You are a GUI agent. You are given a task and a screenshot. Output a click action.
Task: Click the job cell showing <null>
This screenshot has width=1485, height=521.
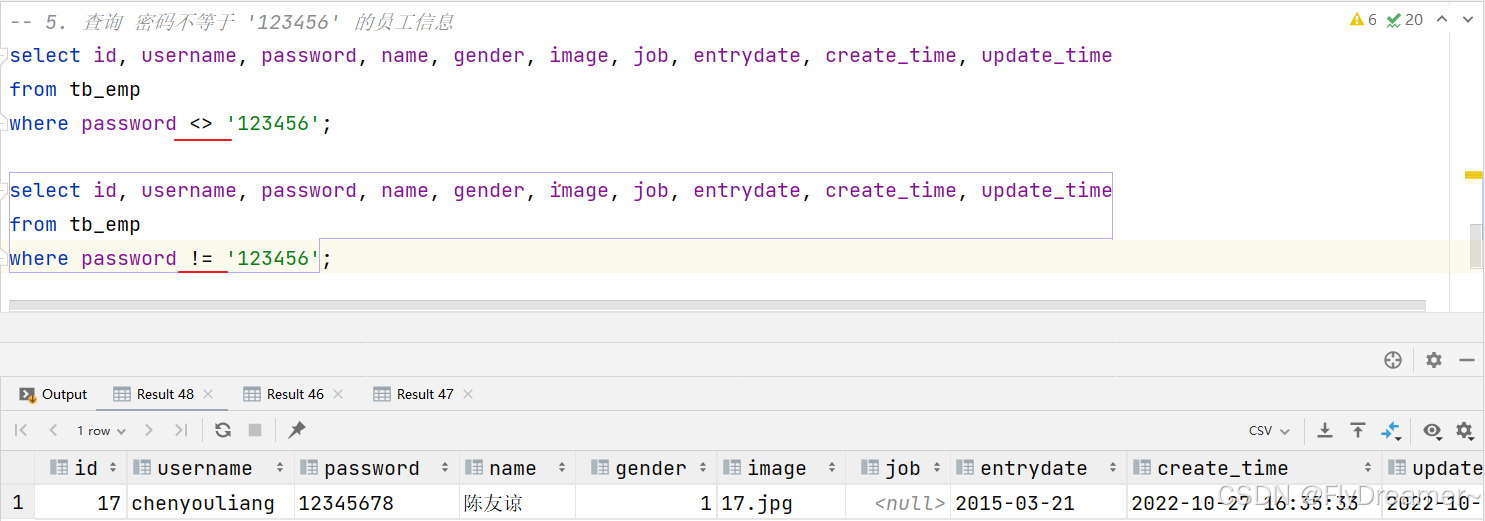(898, 503)
